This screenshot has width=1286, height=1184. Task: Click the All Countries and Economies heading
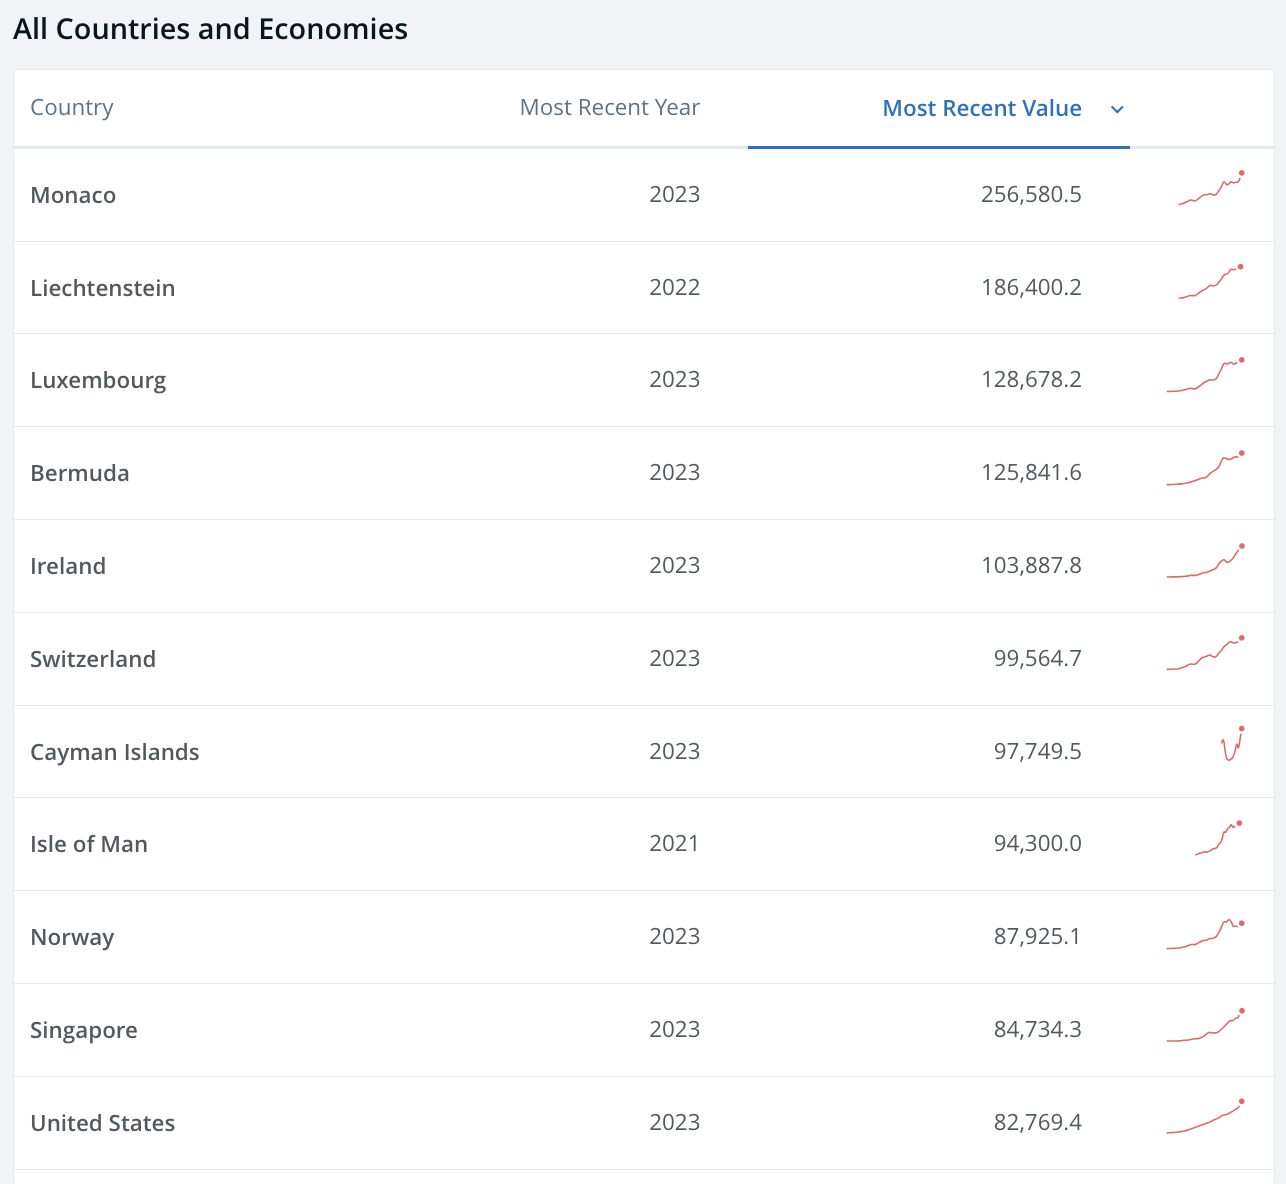[x=211, y=29]
